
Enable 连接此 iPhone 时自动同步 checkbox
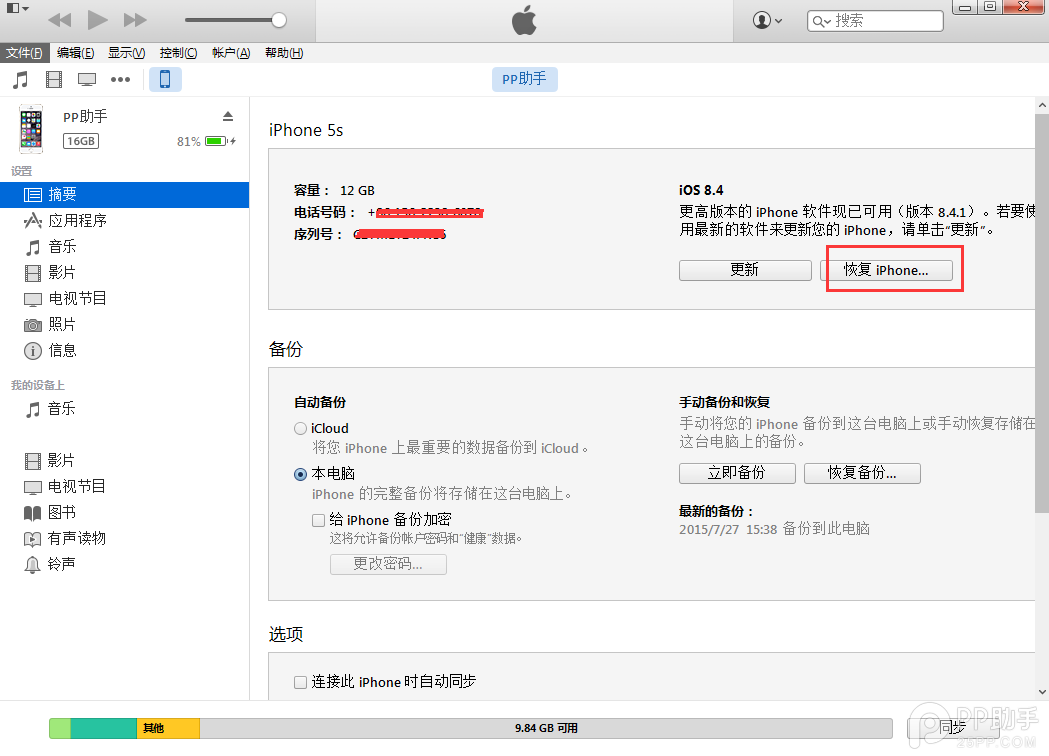coord(300,682)
